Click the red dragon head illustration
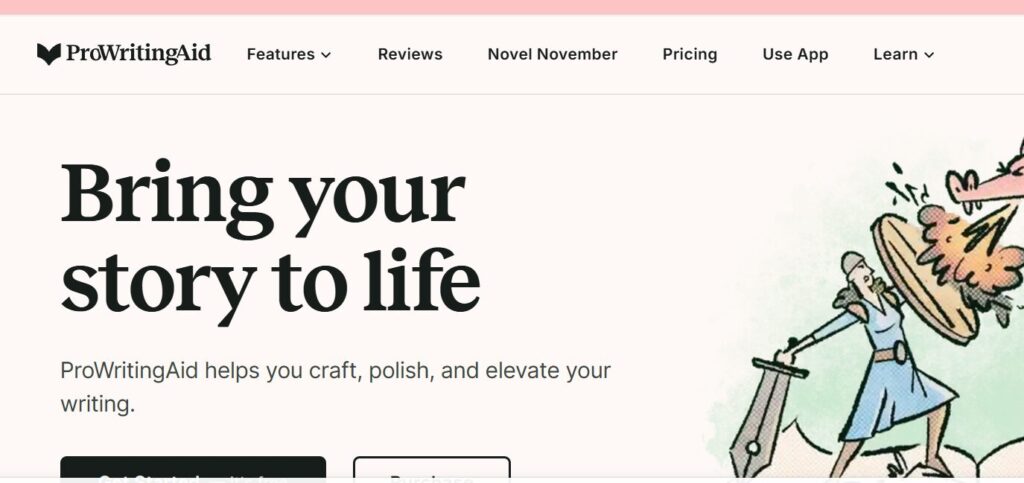The width and height of the screenshot is (1024, 483). 990,180
